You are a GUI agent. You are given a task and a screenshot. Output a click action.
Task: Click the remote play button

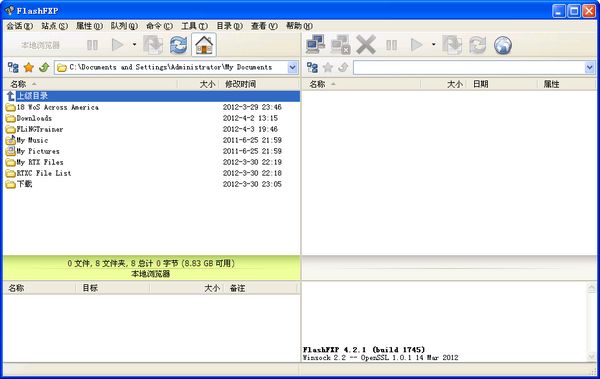point(416,45)
